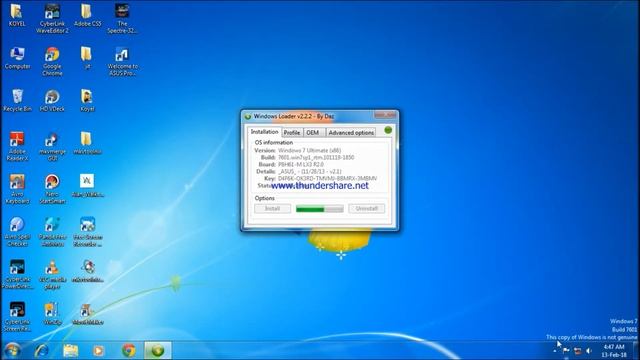Open the Recycle Bin
The width and height of the screenshot is (640, 360).
17,100
